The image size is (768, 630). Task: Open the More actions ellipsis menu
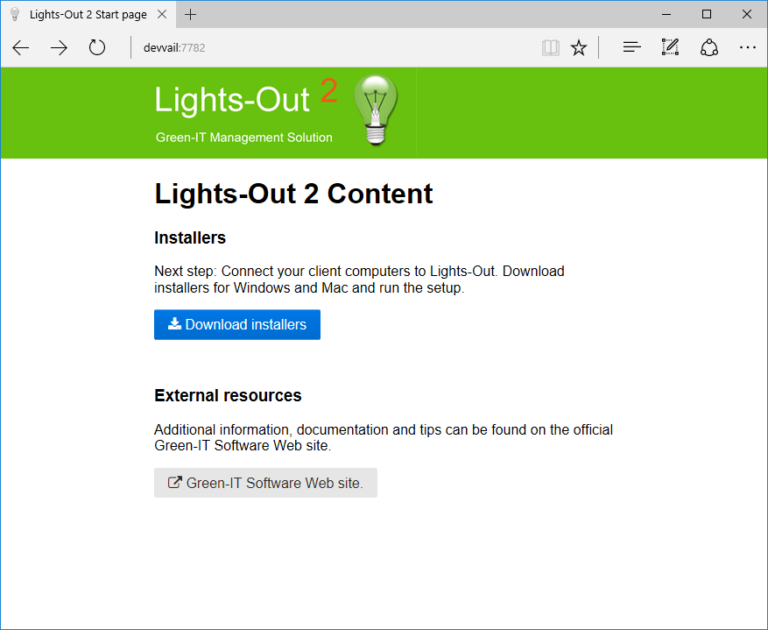747,47
